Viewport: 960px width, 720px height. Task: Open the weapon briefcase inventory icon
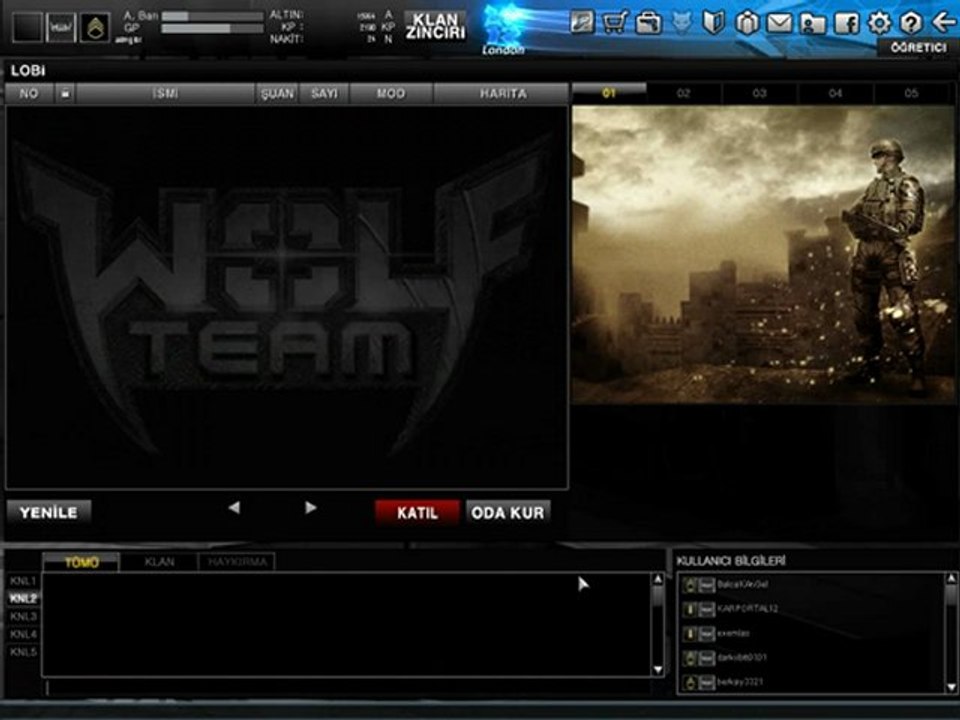pos(648,23)
